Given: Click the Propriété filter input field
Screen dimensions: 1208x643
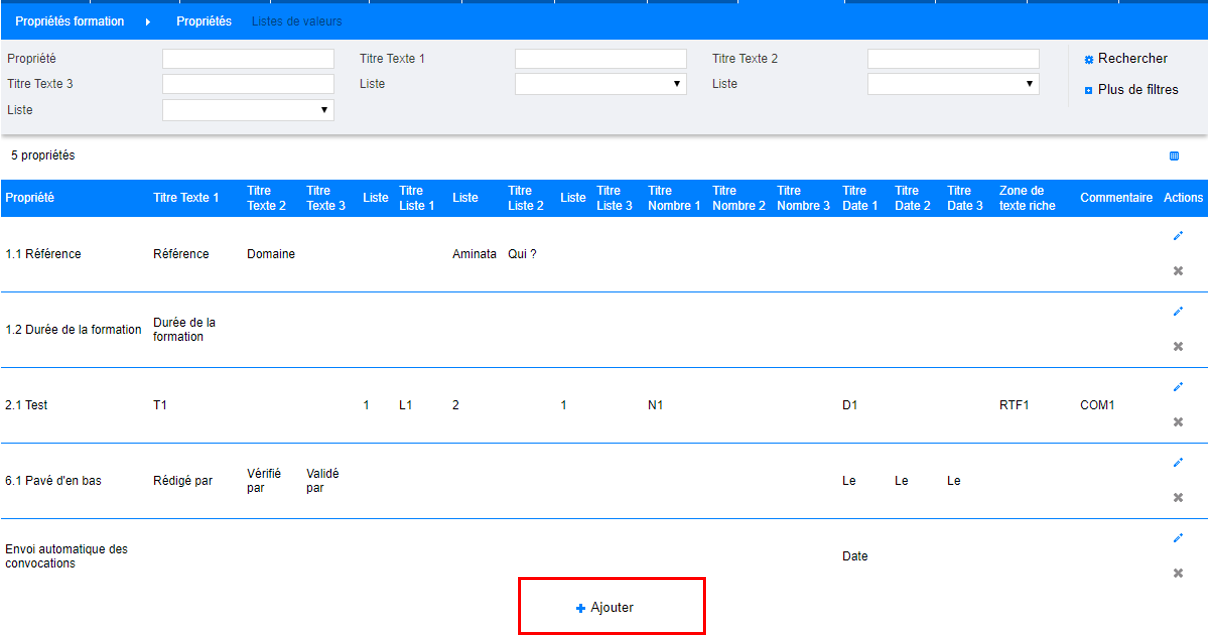Looking at the screenshot, I should [x=248, y=59].
